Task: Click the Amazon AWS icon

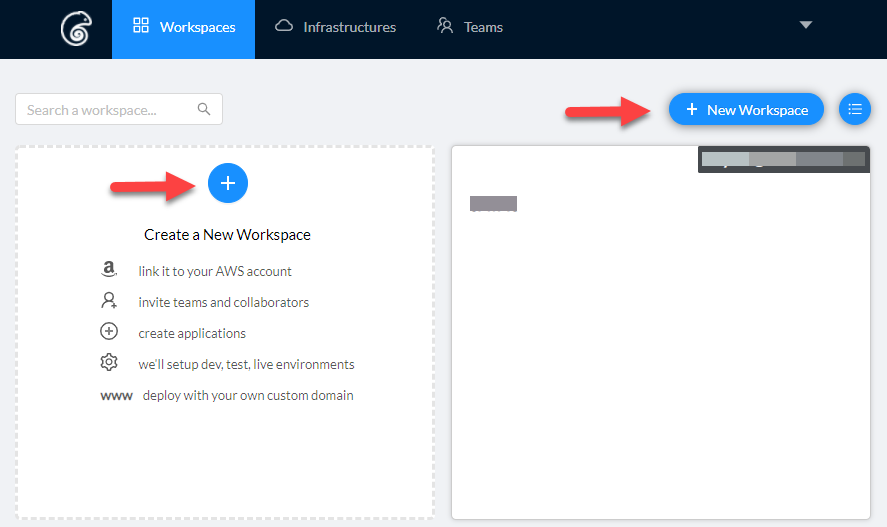Action: pyautogui.click(x=110, y=270)
